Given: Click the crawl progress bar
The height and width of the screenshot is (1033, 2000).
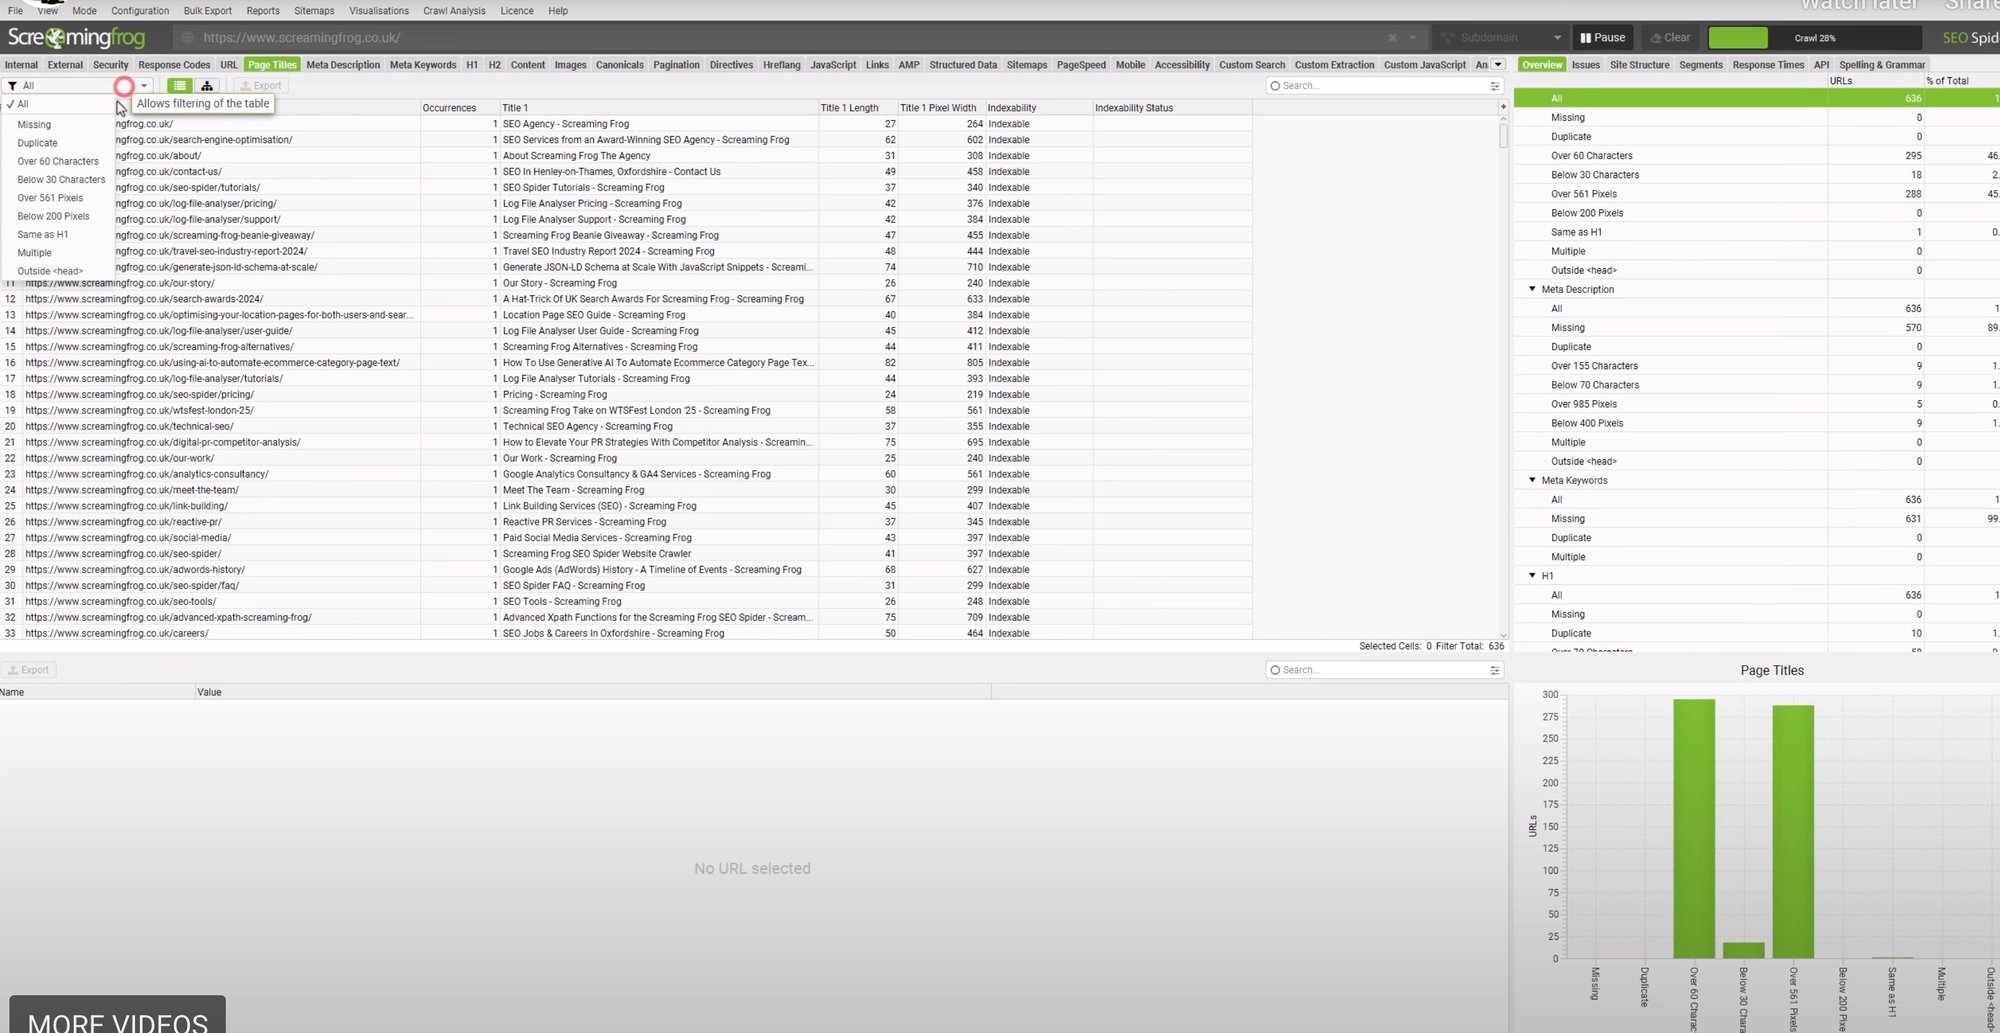Looking at the screenshot, I should [x=1814, y=38].
